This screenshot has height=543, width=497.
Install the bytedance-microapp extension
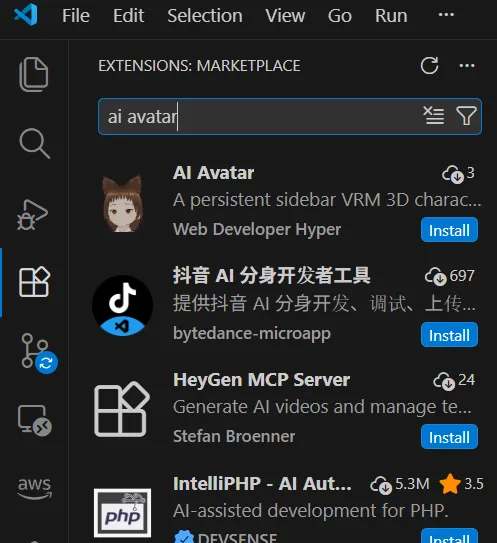(449, 335)
